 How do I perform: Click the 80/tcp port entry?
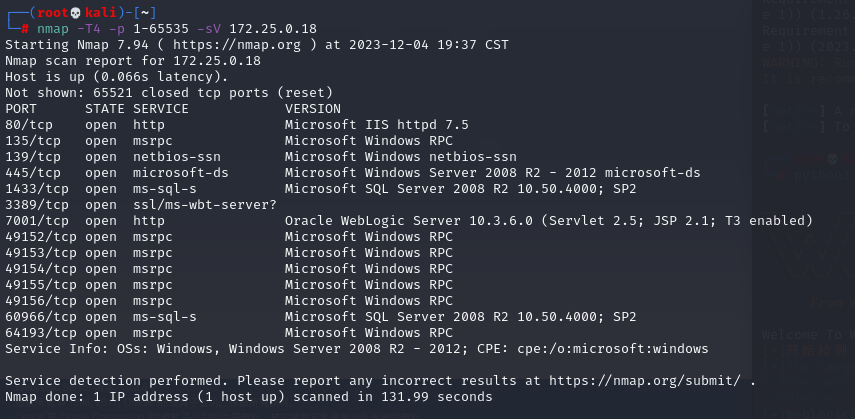[x=29, y=125]
